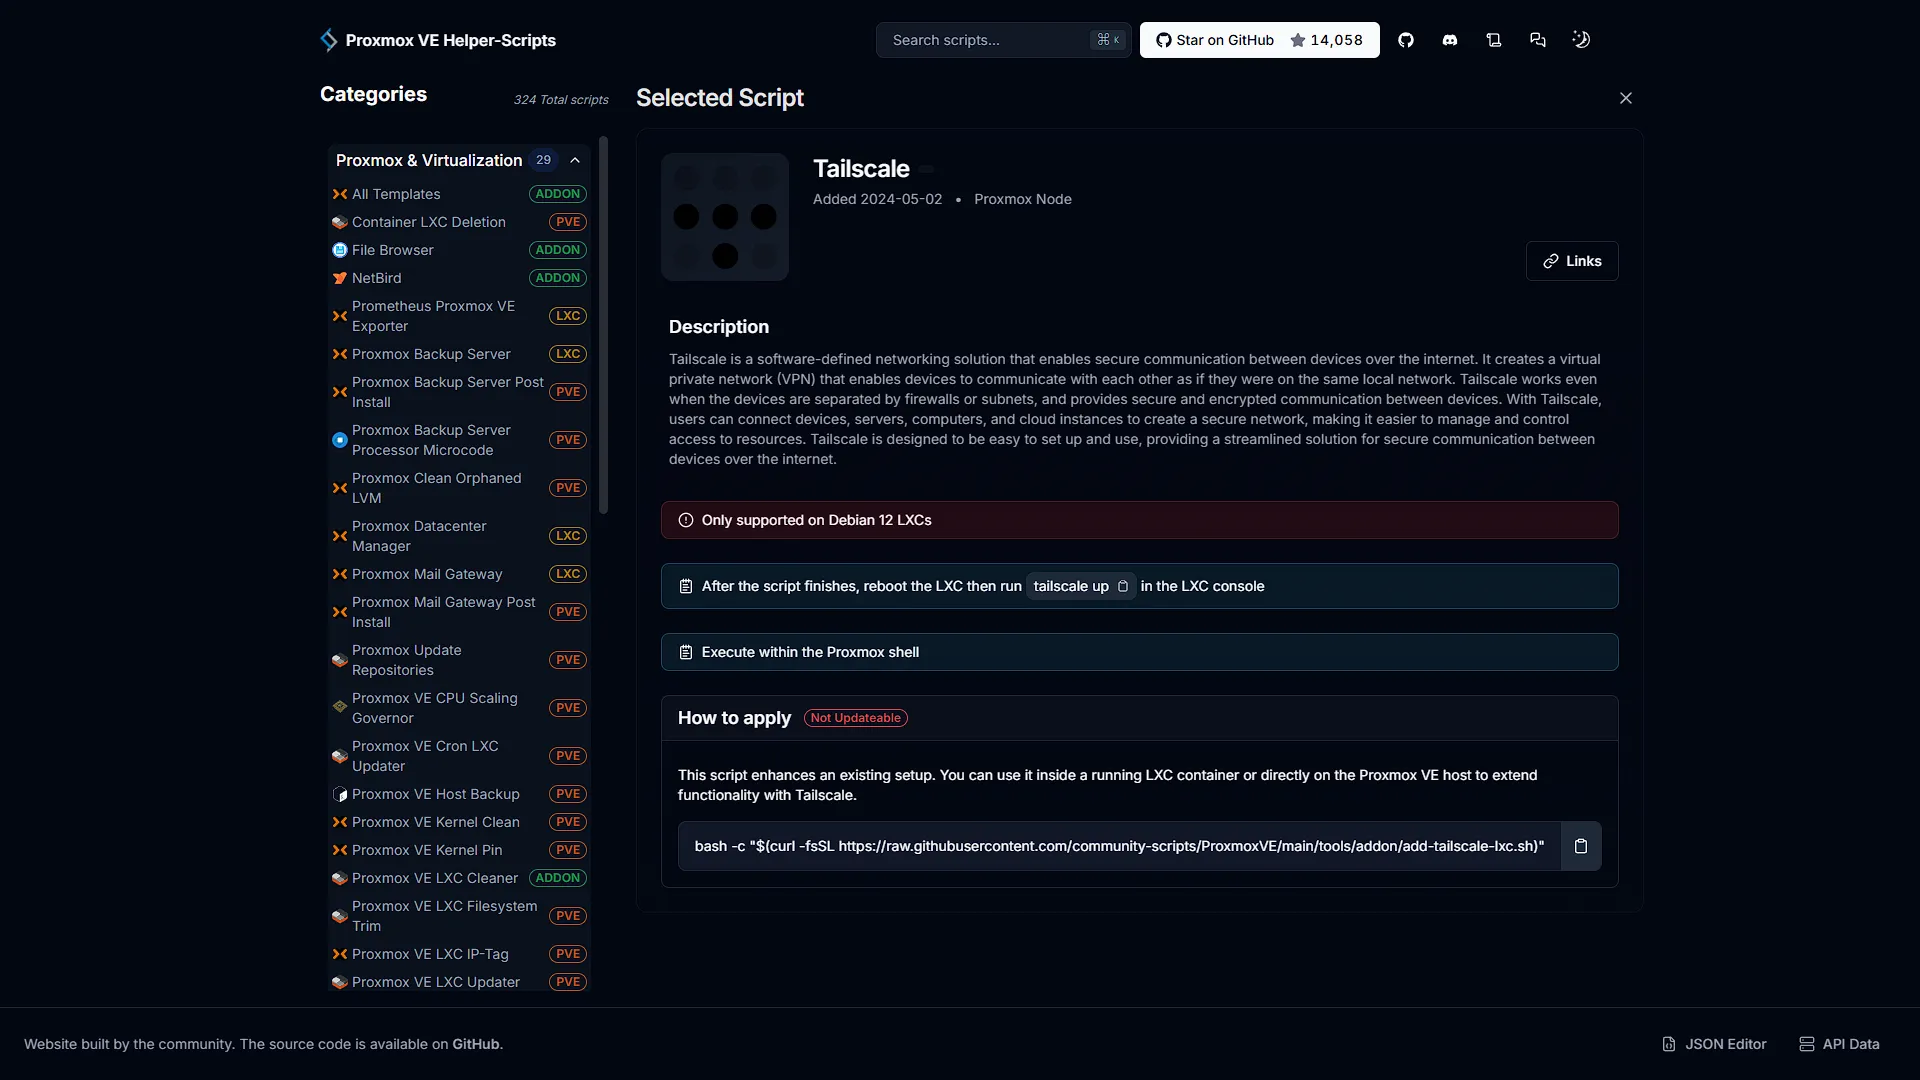The image size is (1920, 1080).
Task: Select Proxmox Mail Gateway Post Install
Action: point(459,612)
